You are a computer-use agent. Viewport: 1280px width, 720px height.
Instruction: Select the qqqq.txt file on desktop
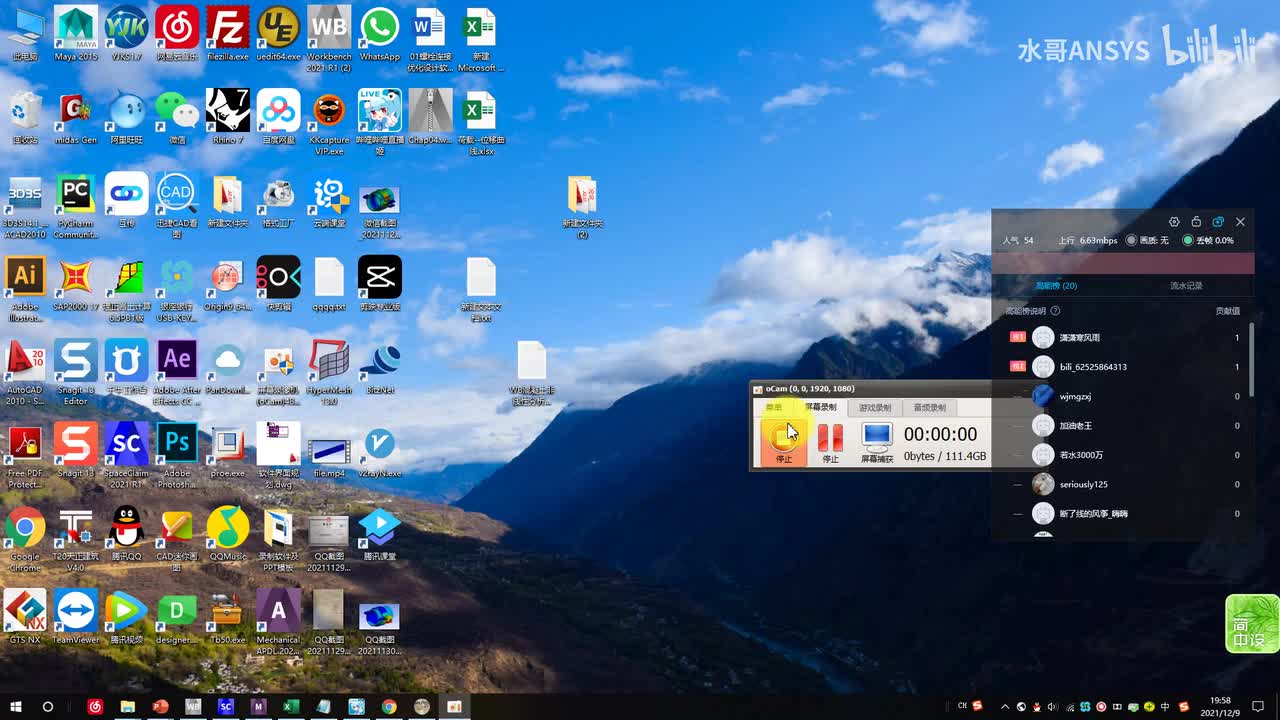(329, 284)
